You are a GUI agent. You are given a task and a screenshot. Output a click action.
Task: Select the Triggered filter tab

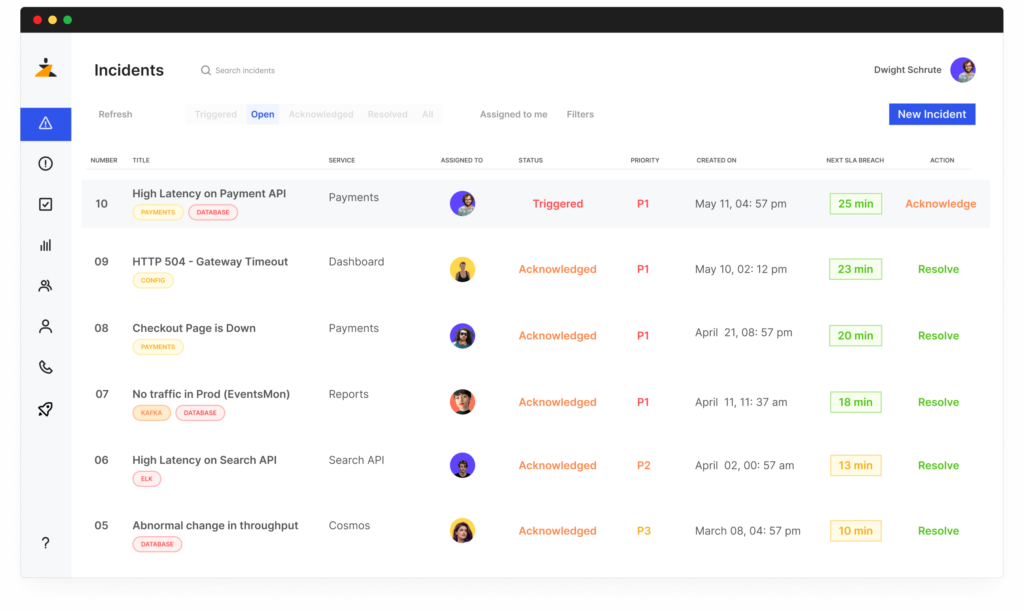(x=216, y=114)
